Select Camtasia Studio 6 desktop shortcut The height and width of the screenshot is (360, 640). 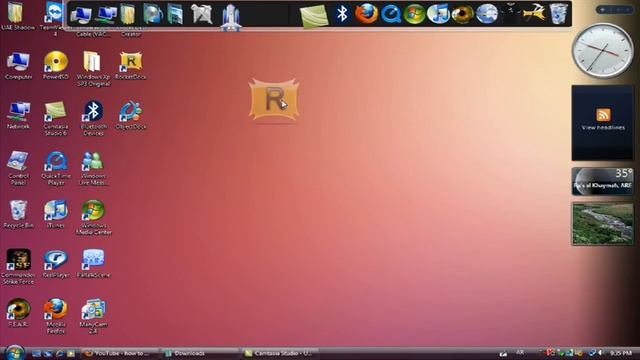click(56, 118)
